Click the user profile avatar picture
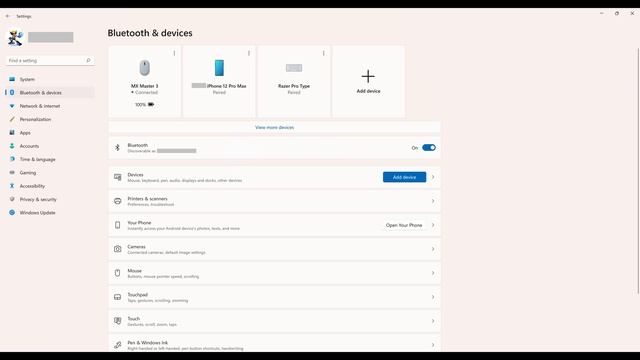 click(16, 38)
